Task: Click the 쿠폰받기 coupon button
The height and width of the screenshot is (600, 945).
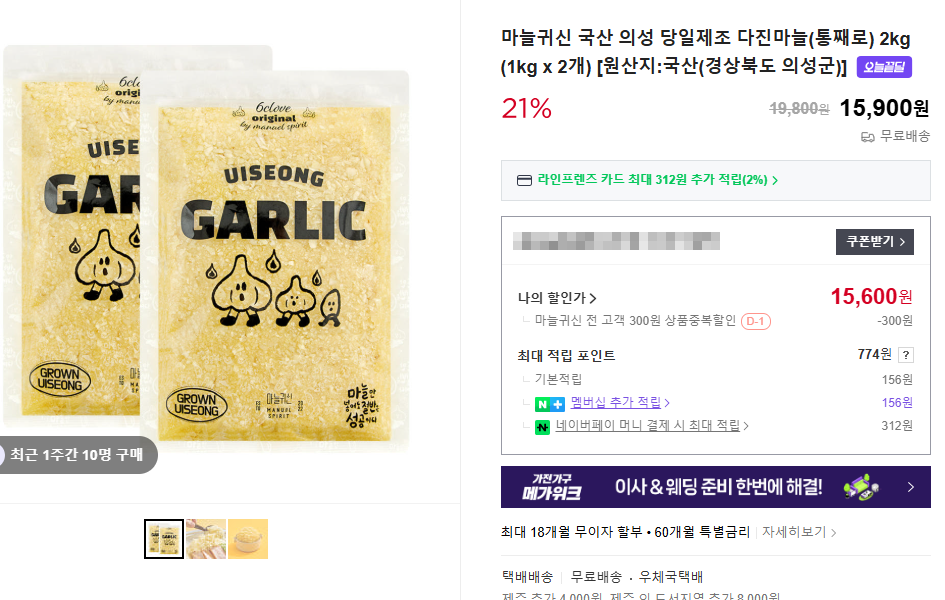Action: coord(874,241)
